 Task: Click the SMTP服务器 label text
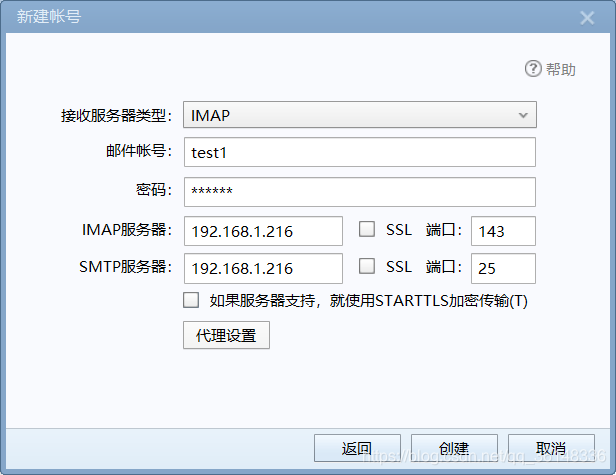click(126, 267)
